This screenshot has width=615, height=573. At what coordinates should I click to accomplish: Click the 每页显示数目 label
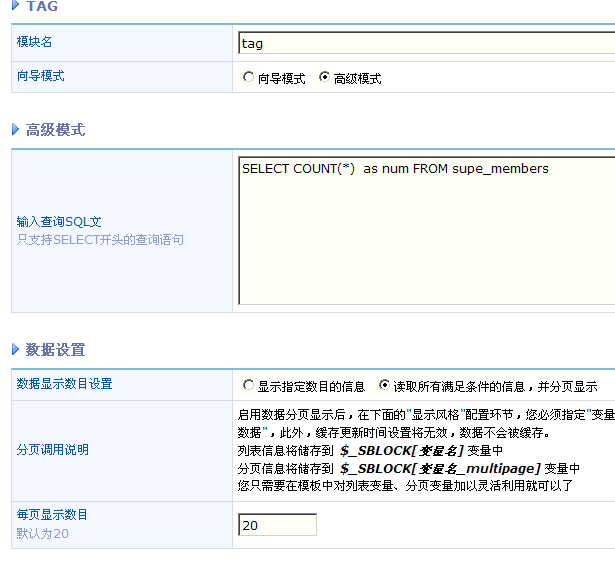tap(52, 515)
